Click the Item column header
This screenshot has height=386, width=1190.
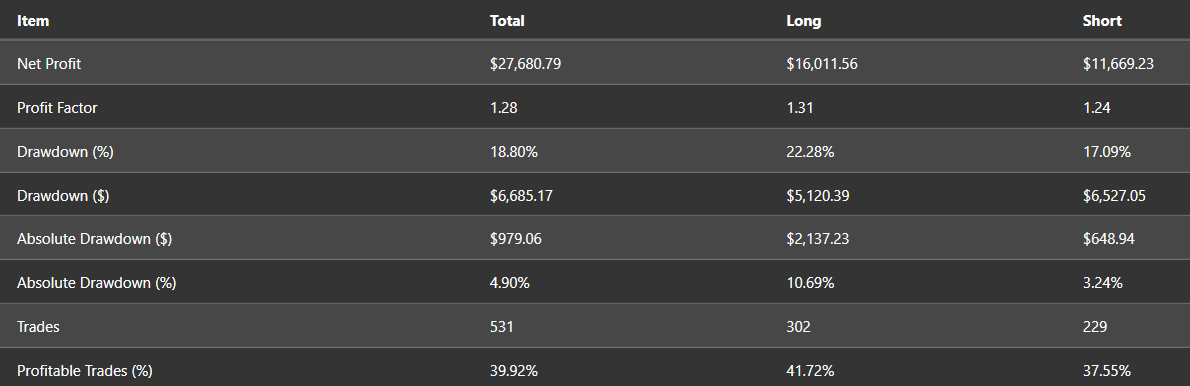(x=33, y=20)
